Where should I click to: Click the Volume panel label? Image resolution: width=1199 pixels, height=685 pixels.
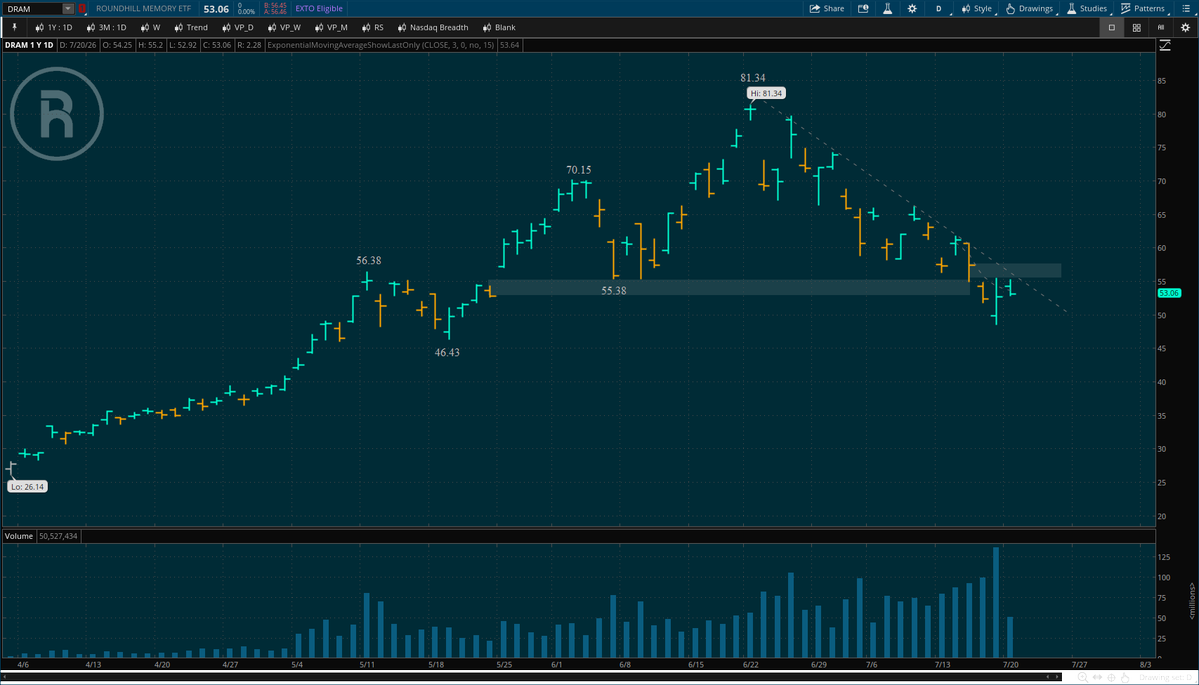(19, 536)
